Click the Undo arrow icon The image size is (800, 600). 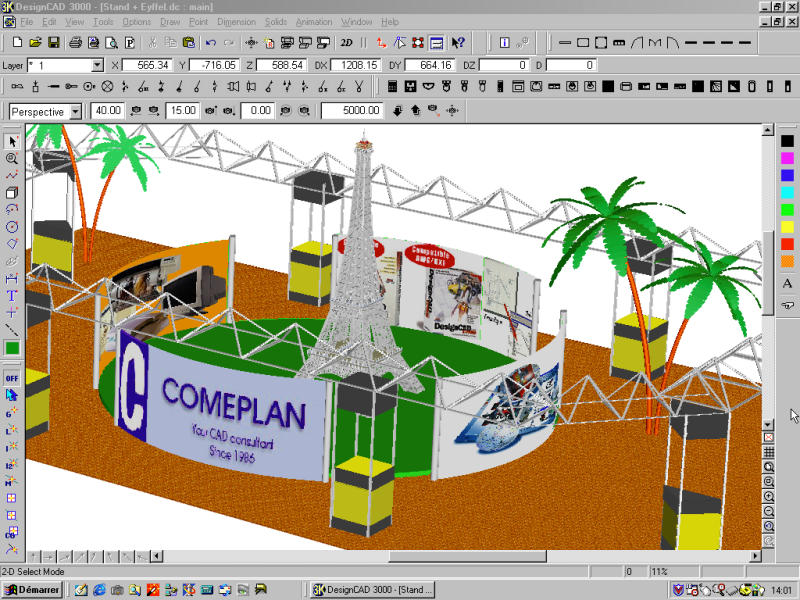coord(210,43)
